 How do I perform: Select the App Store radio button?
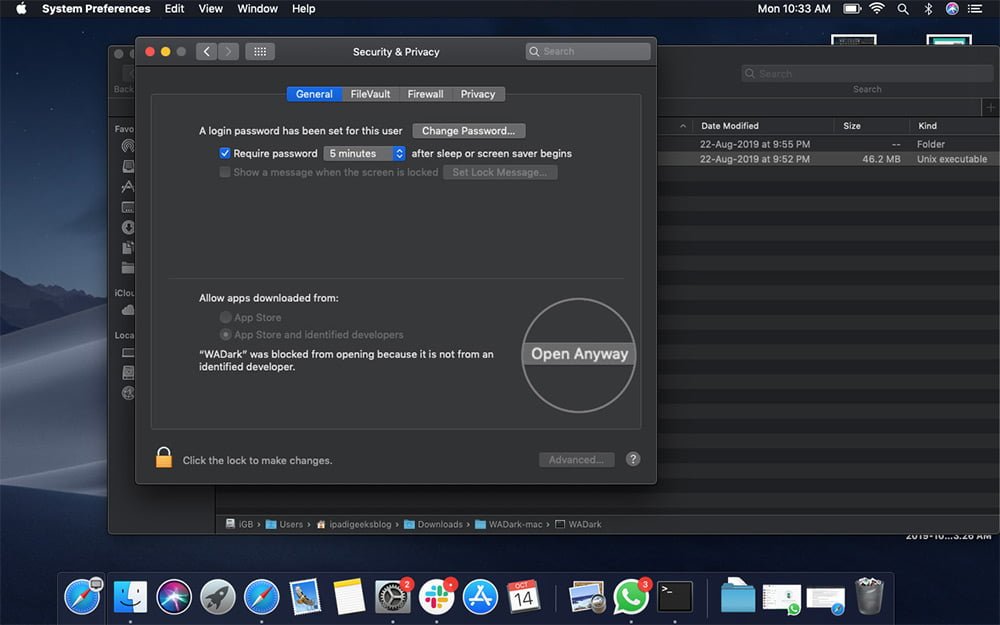click(225, 317)
